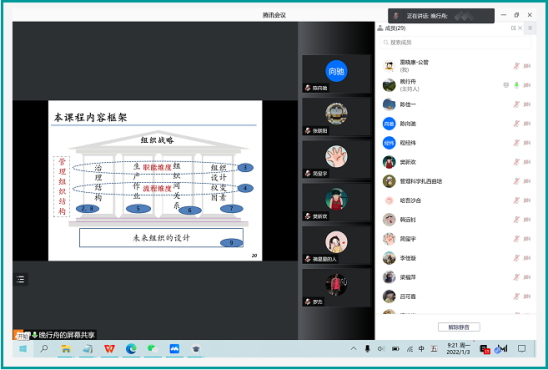Open the members panel hamburger menu
This screenshot has height=370, width=548.
tap(530, 28)
